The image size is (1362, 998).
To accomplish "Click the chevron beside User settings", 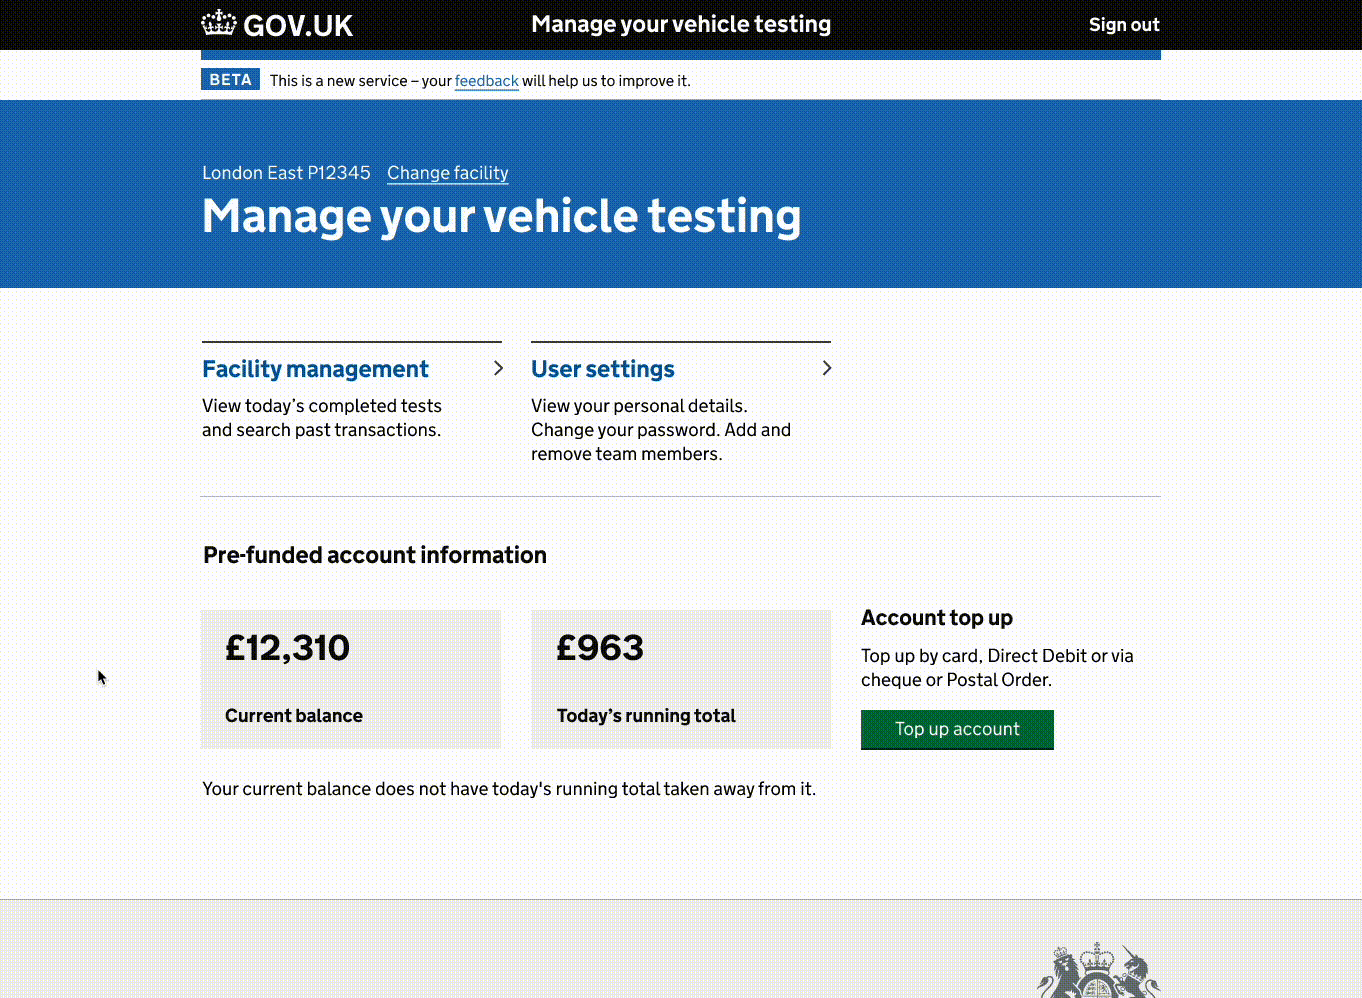I will 827,368.
